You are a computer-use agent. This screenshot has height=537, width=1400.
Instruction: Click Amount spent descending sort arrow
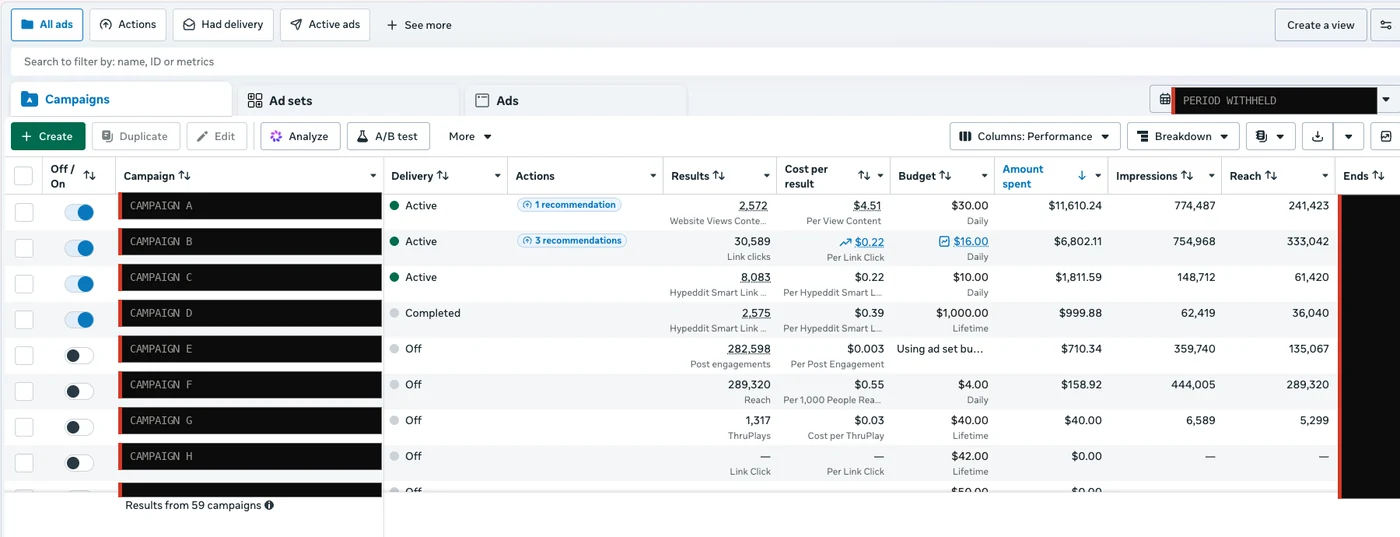coord(1082,176)
